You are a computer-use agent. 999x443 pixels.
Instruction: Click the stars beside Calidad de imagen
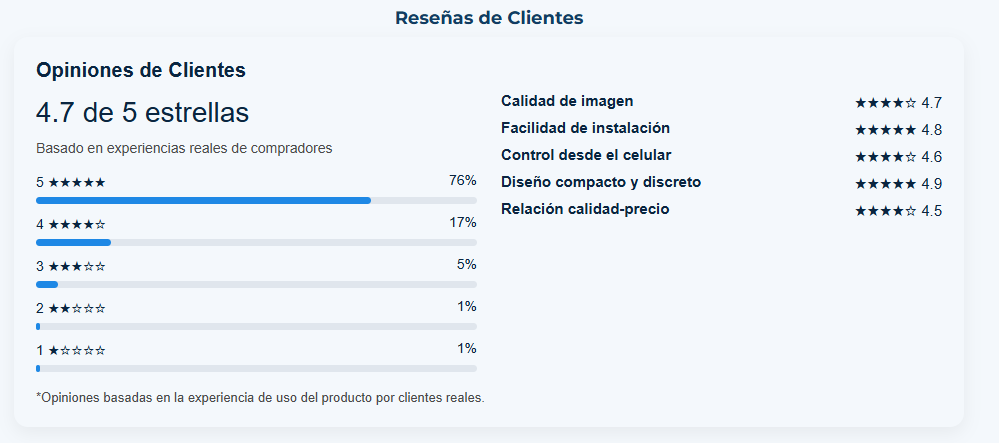point(885,103)
